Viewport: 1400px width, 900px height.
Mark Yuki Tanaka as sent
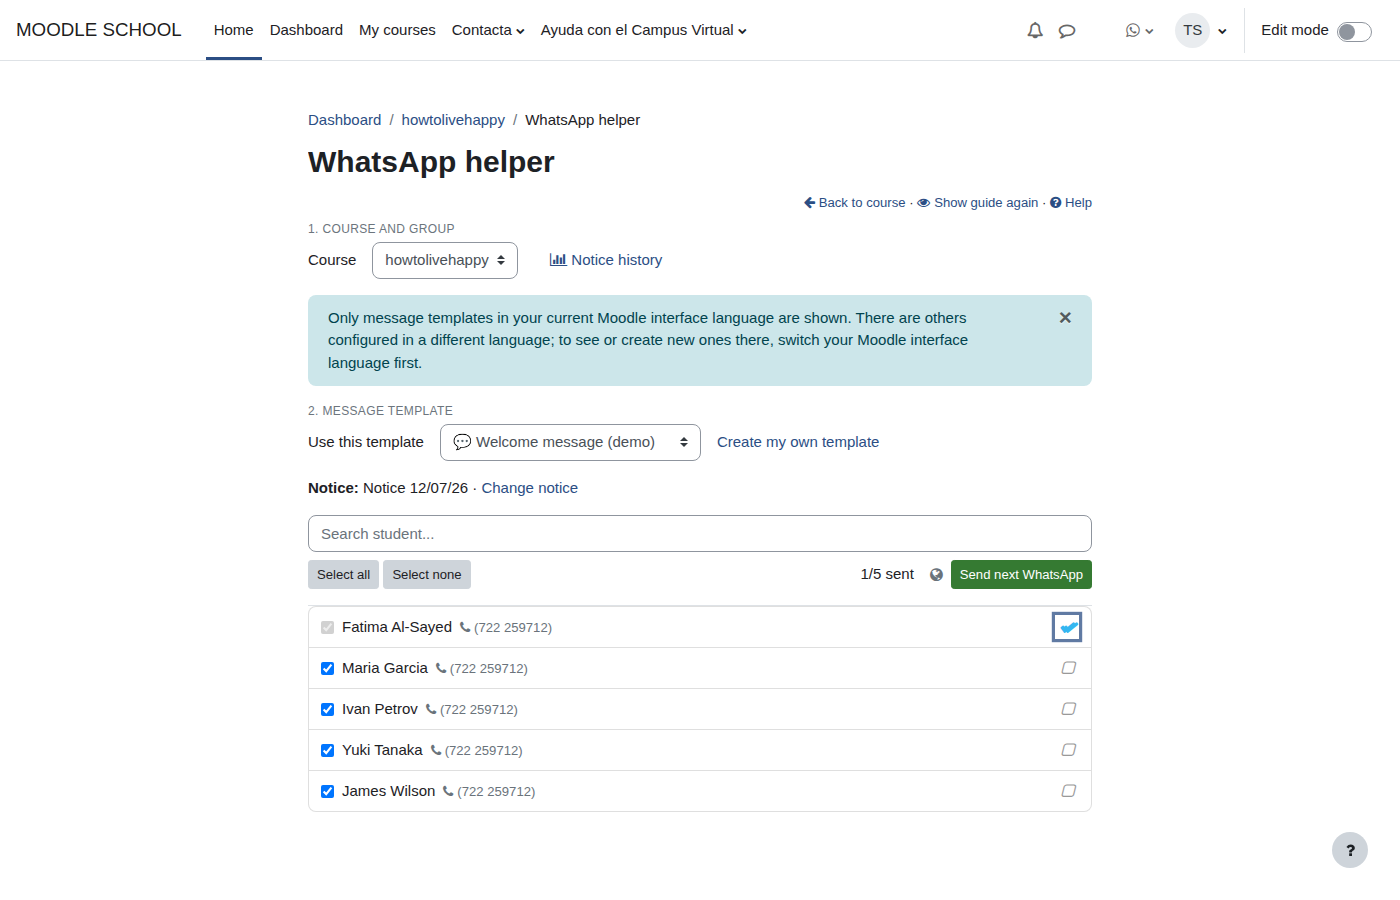pos(1068,750)
